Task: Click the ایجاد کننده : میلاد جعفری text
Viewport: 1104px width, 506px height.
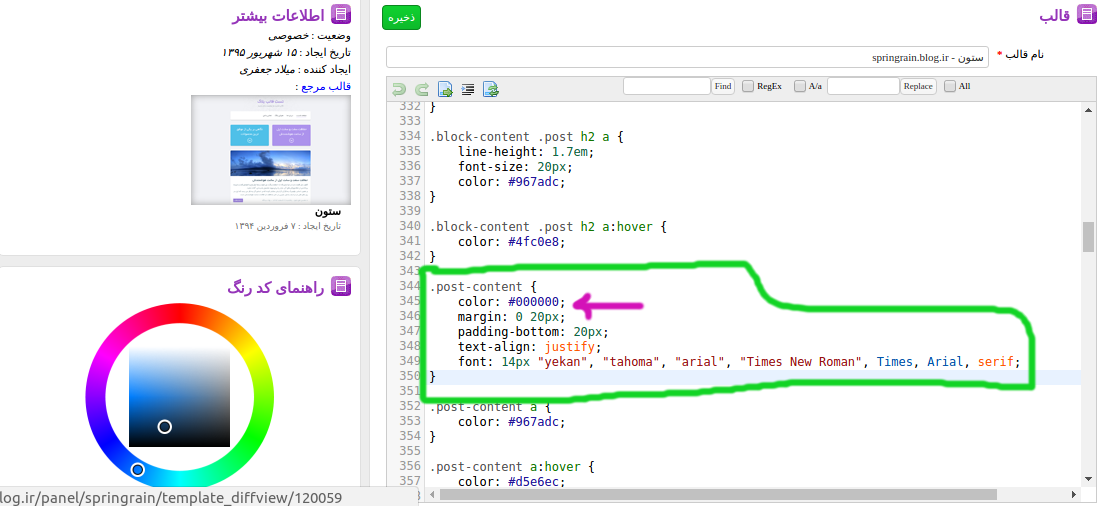Action: 295,70
